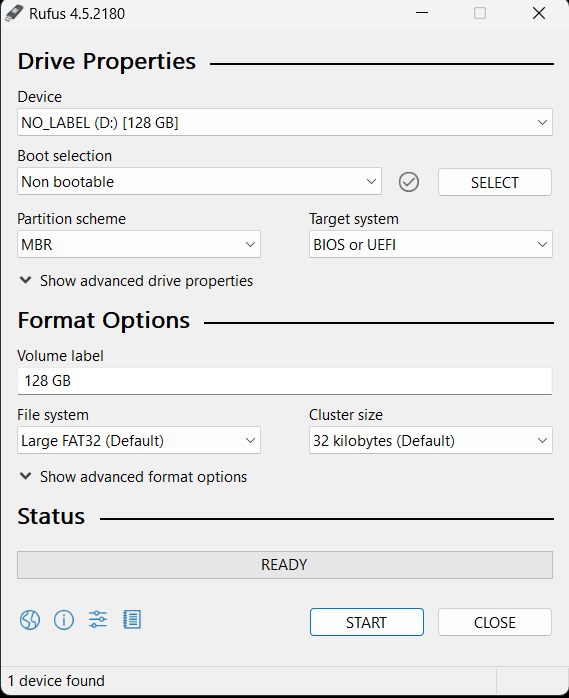This screenshot has height=698, width=569.
Task: Click the checksum checkmark icon
Action: click(408, 182)
